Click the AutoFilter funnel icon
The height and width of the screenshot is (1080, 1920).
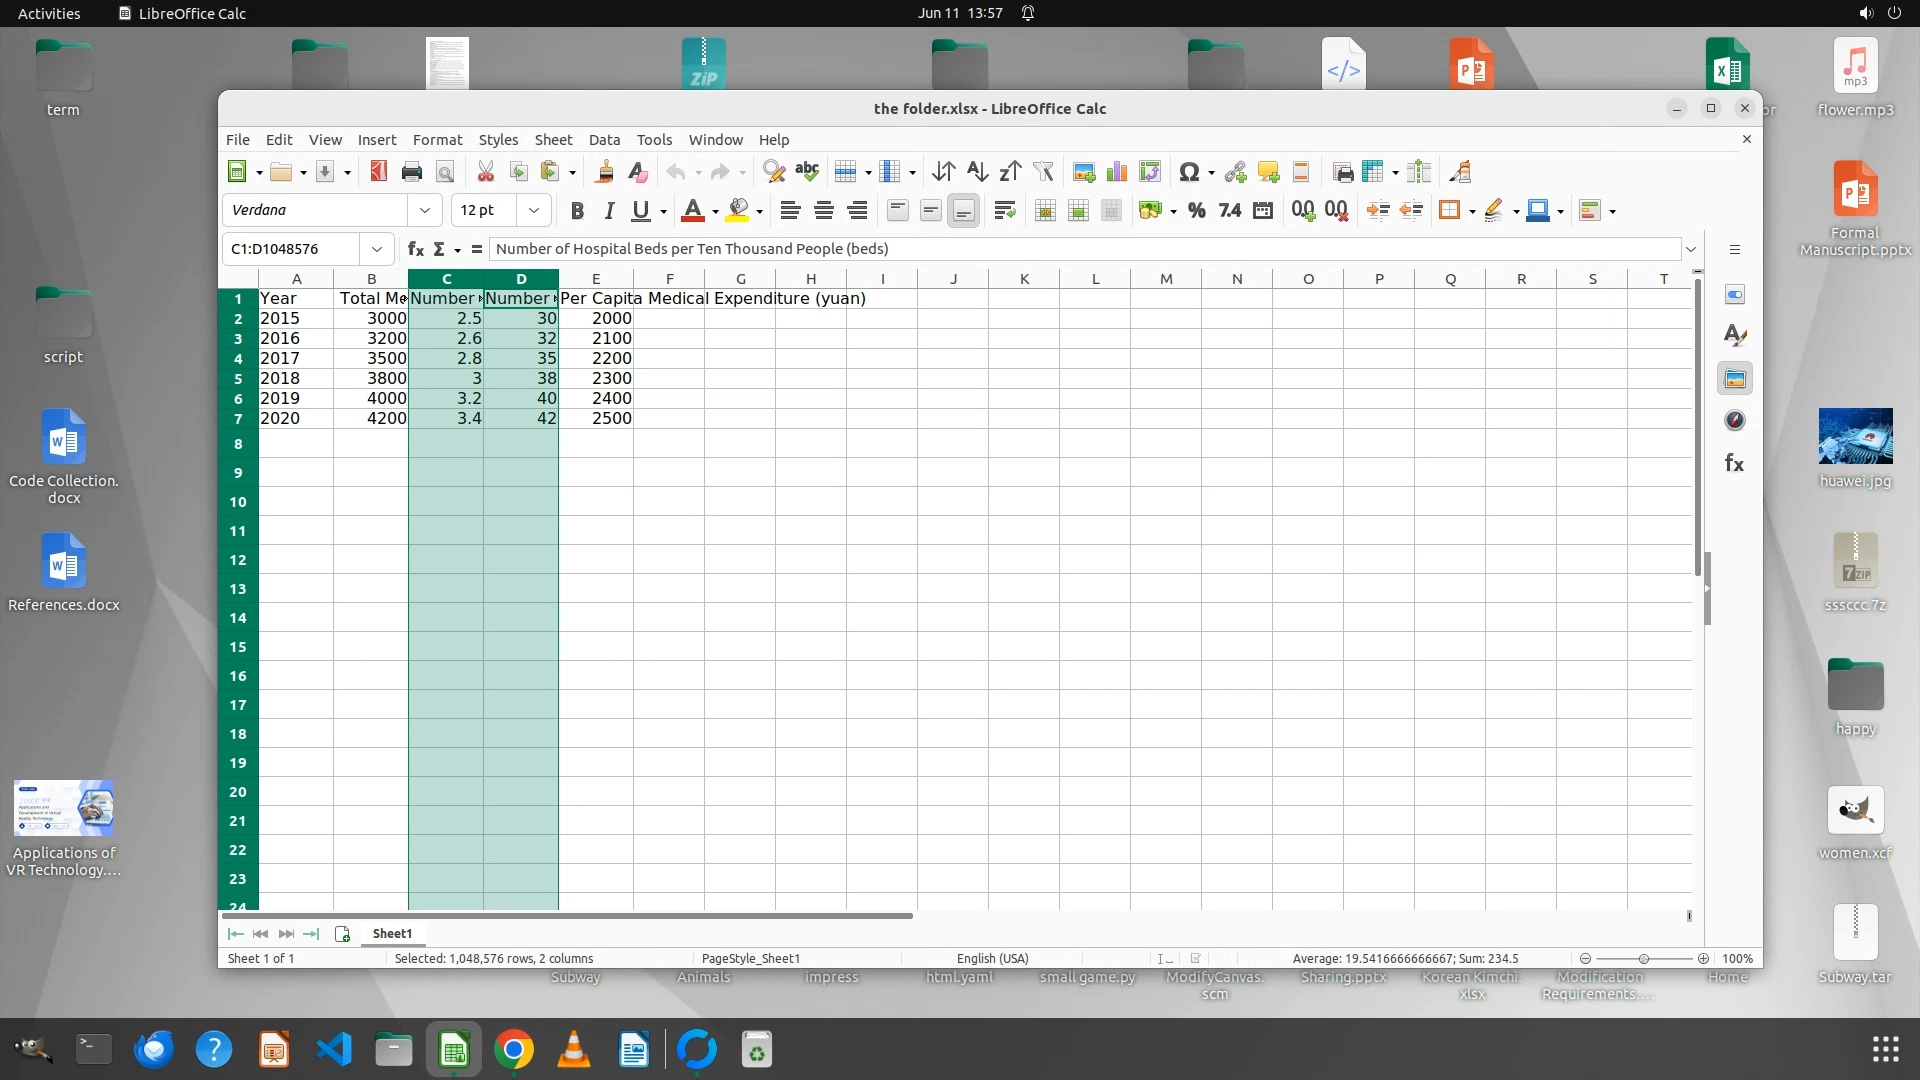point(1043,172)
